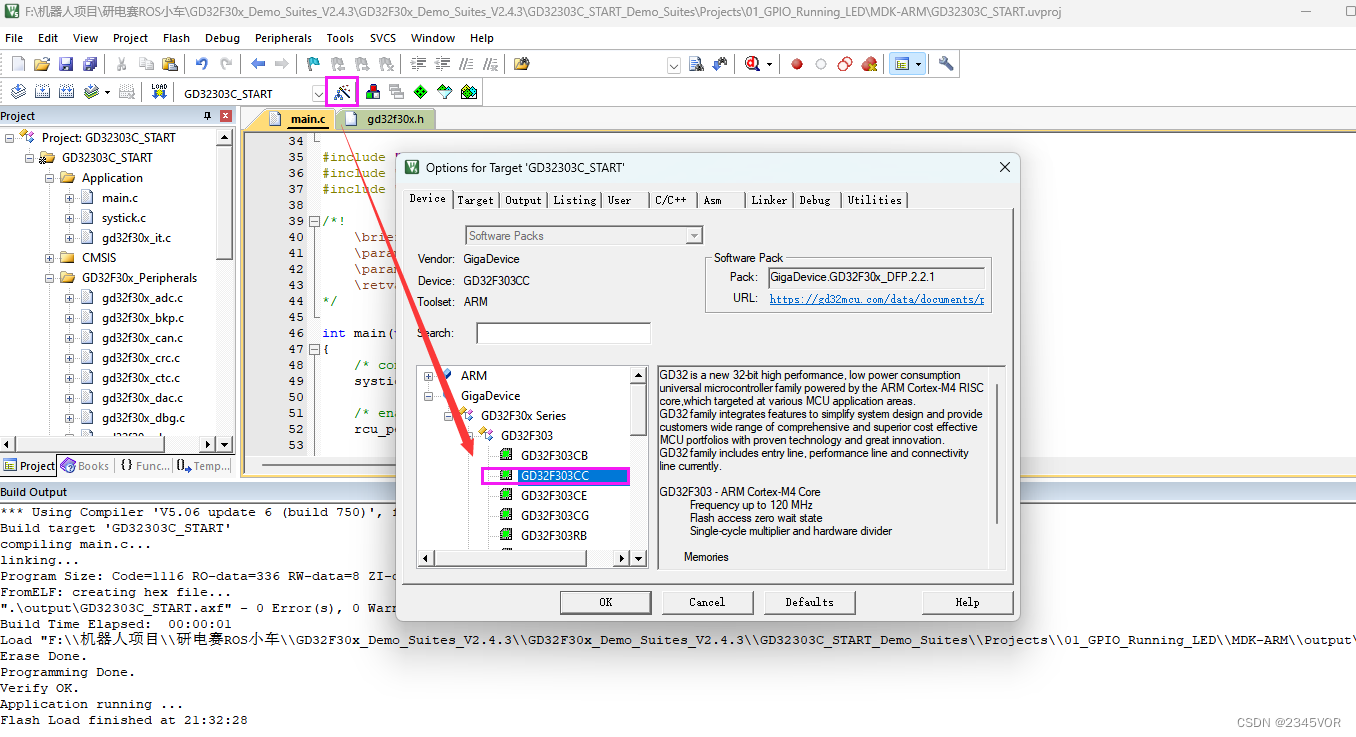The image size is (1356, 737).
Task: Switch to the Books panel tab
Action: click(x=84, y=466)
